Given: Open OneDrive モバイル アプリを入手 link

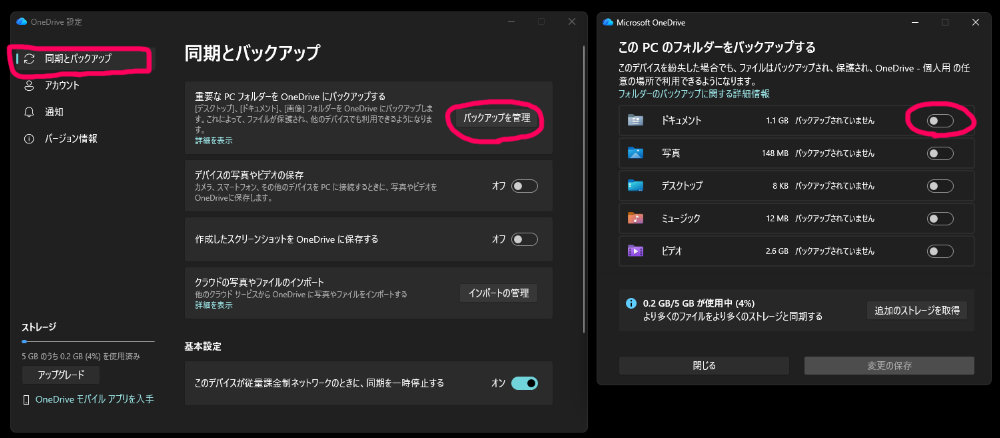Looking at the screenshot, I should [x=94, y=400].
